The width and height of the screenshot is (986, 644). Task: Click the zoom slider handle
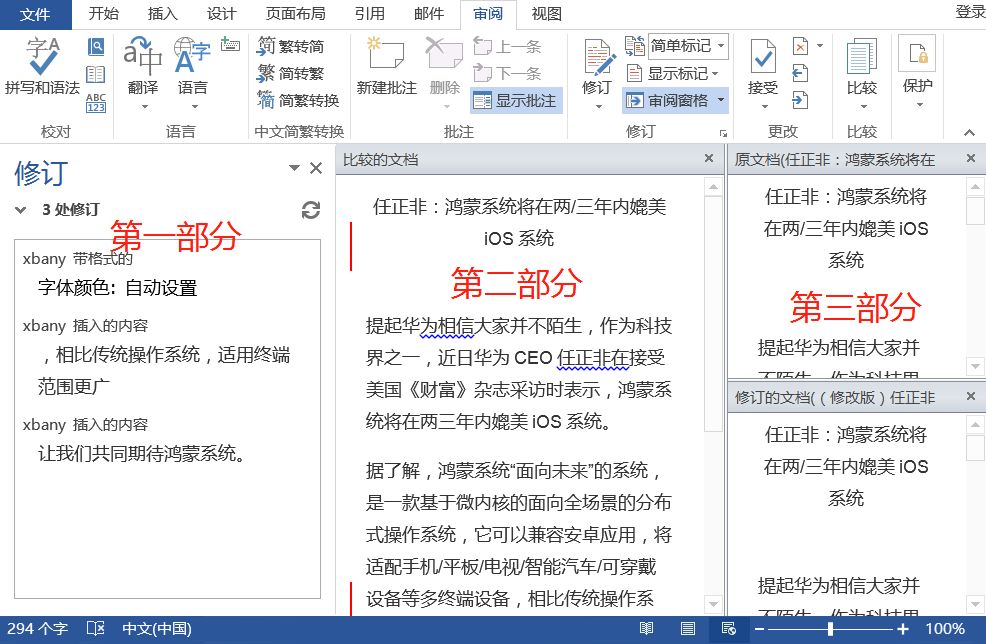tap(831, 629)
